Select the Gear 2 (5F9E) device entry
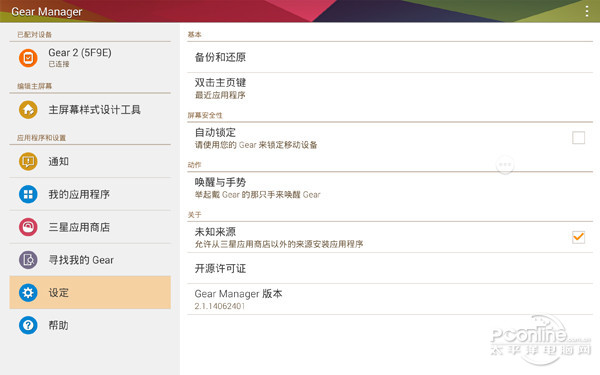Image resolution: width=600 pixels, height=375 pixels. (x=90, y=58)
